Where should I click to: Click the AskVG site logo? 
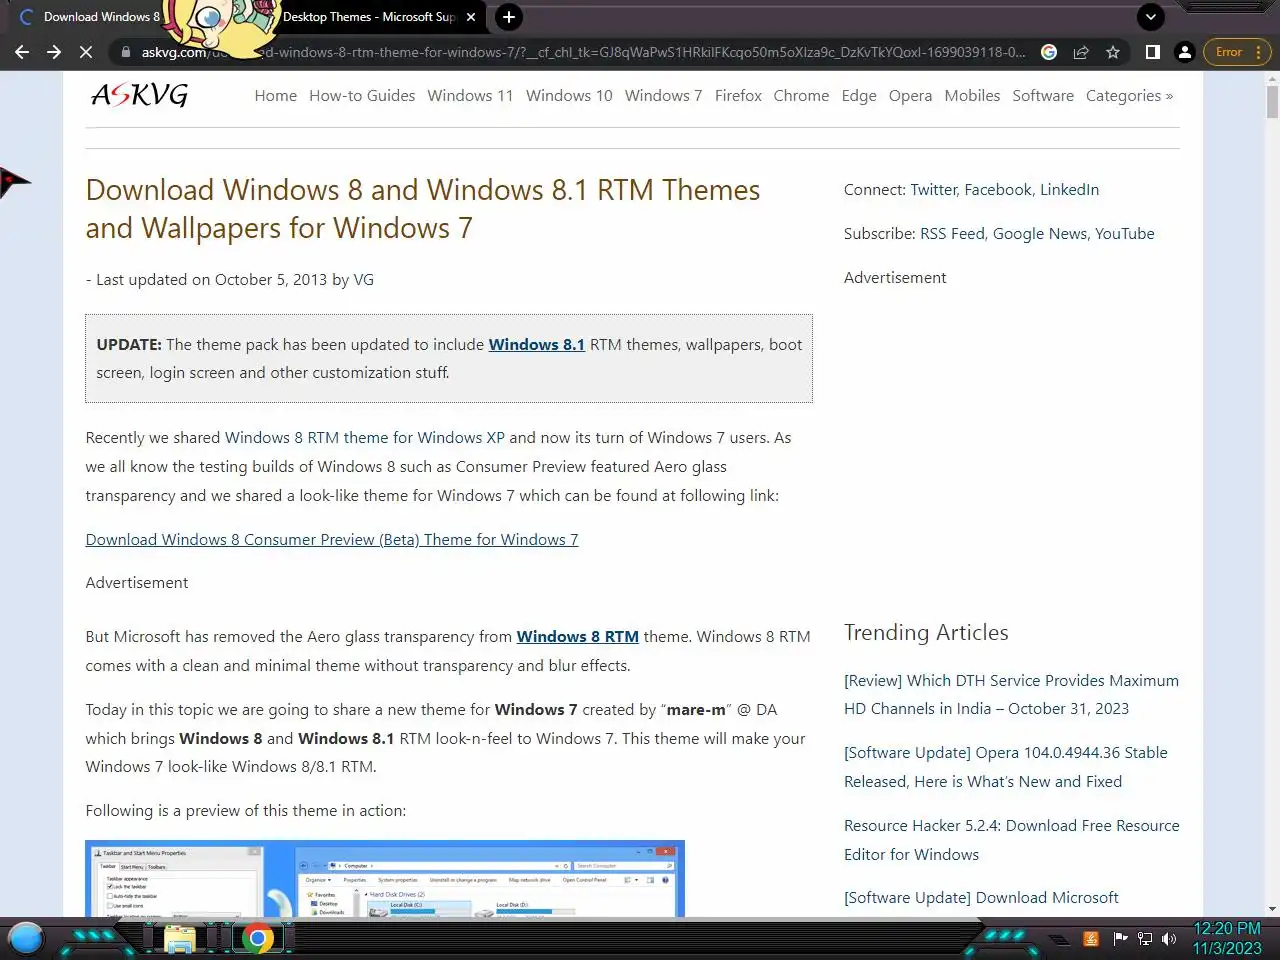pos(139,95)
